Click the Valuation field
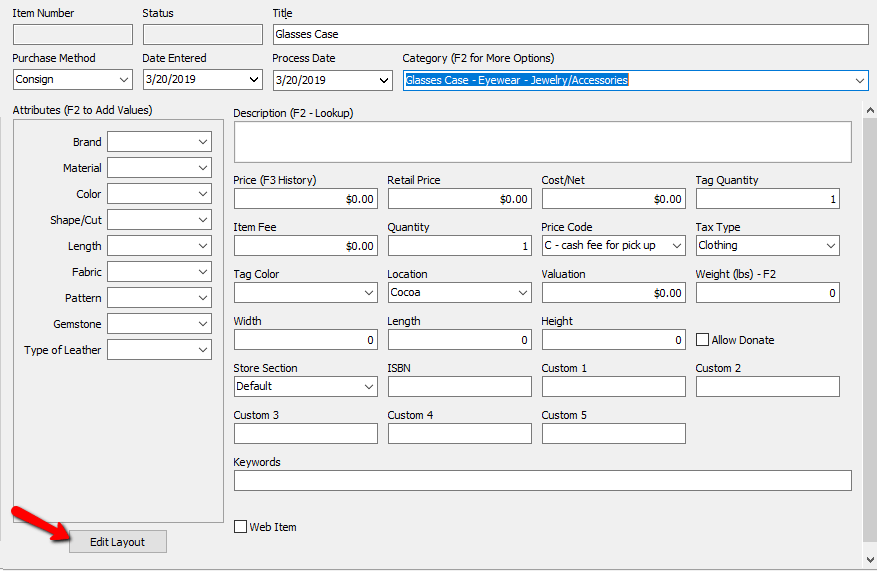Viewport: 877px width, 571px height. pos(614,292)
